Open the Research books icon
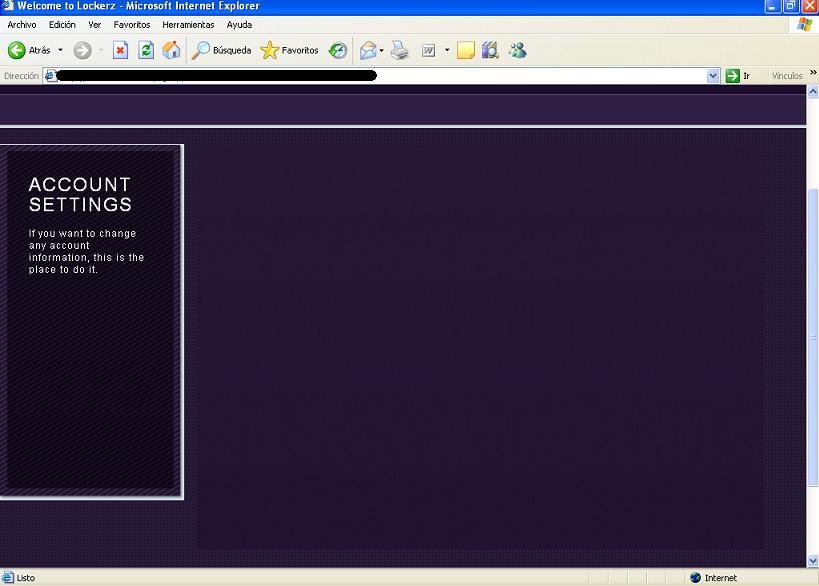The height and width of the screenshot is (586, 819). pos(490,50)
